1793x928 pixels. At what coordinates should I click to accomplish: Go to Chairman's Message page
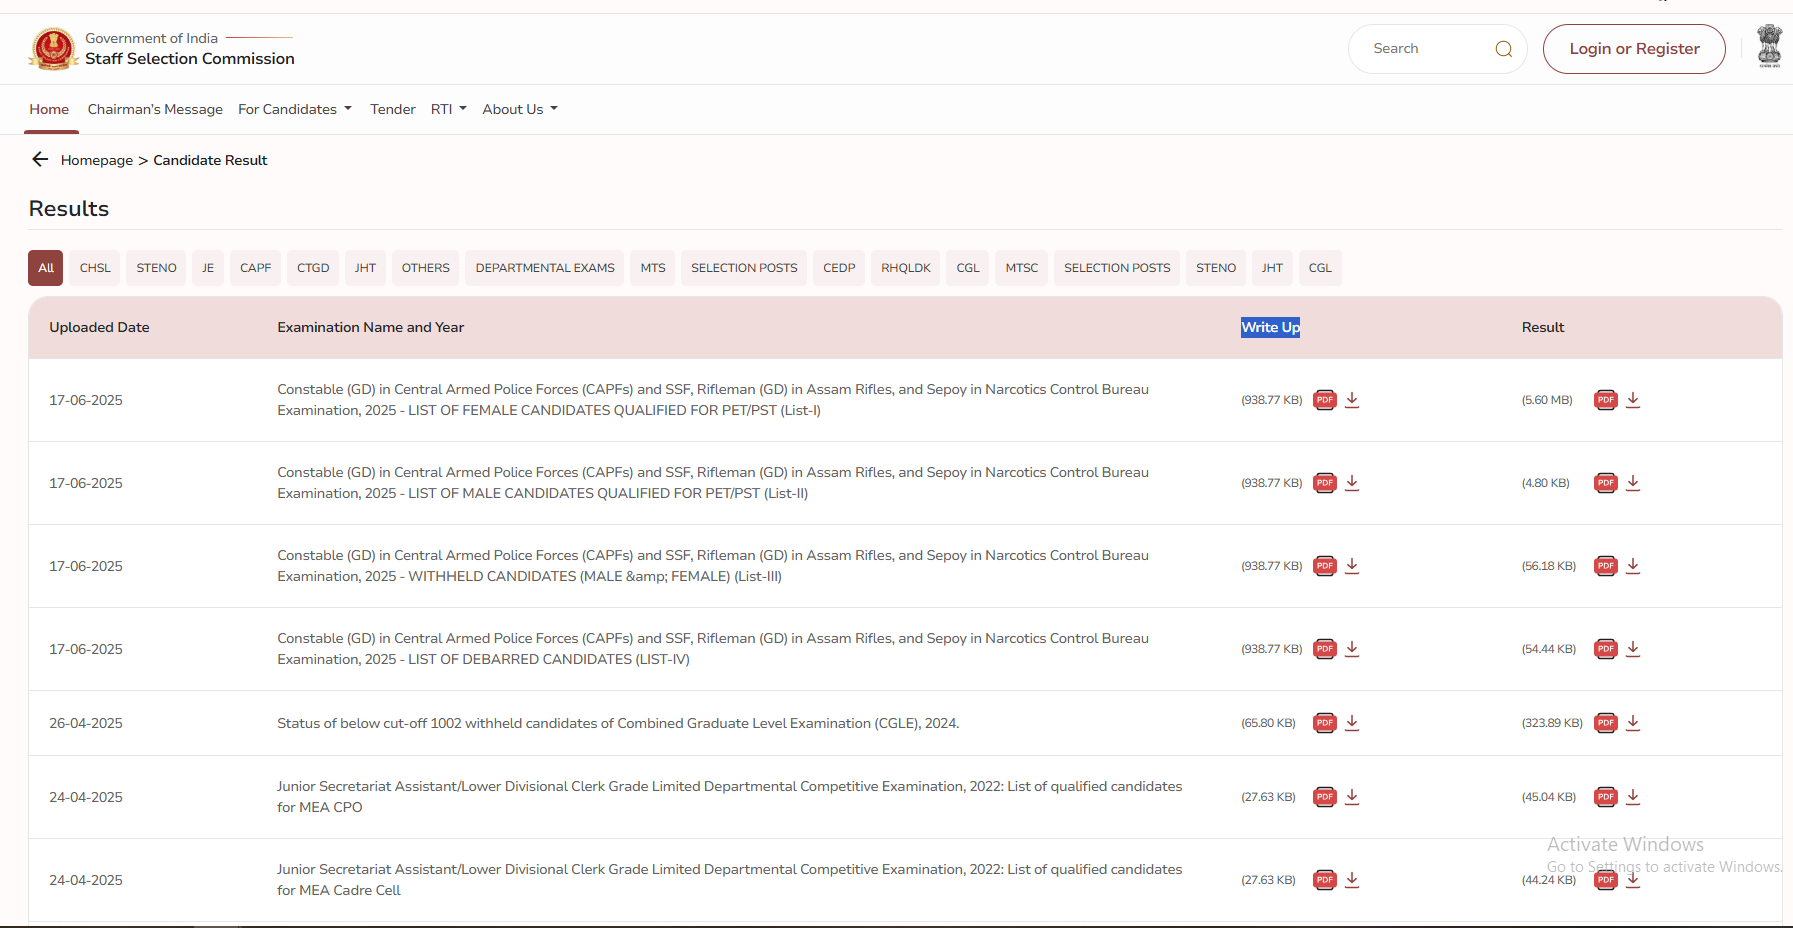point(155,109)
